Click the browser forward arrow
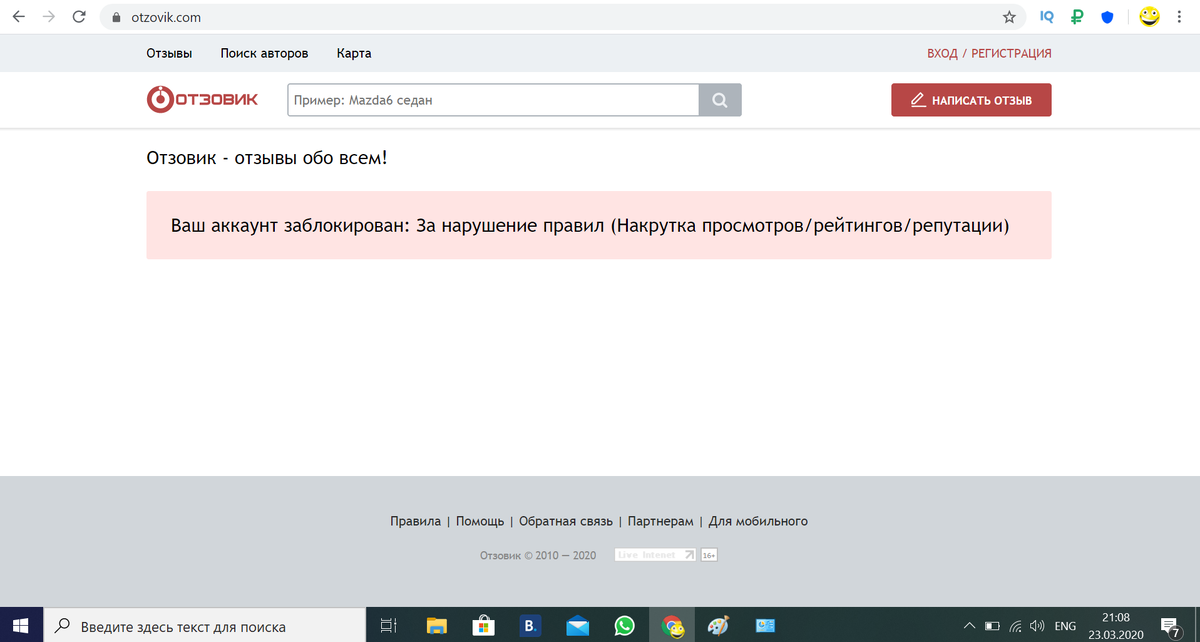 pyautogui.click(x=49, y=17)
